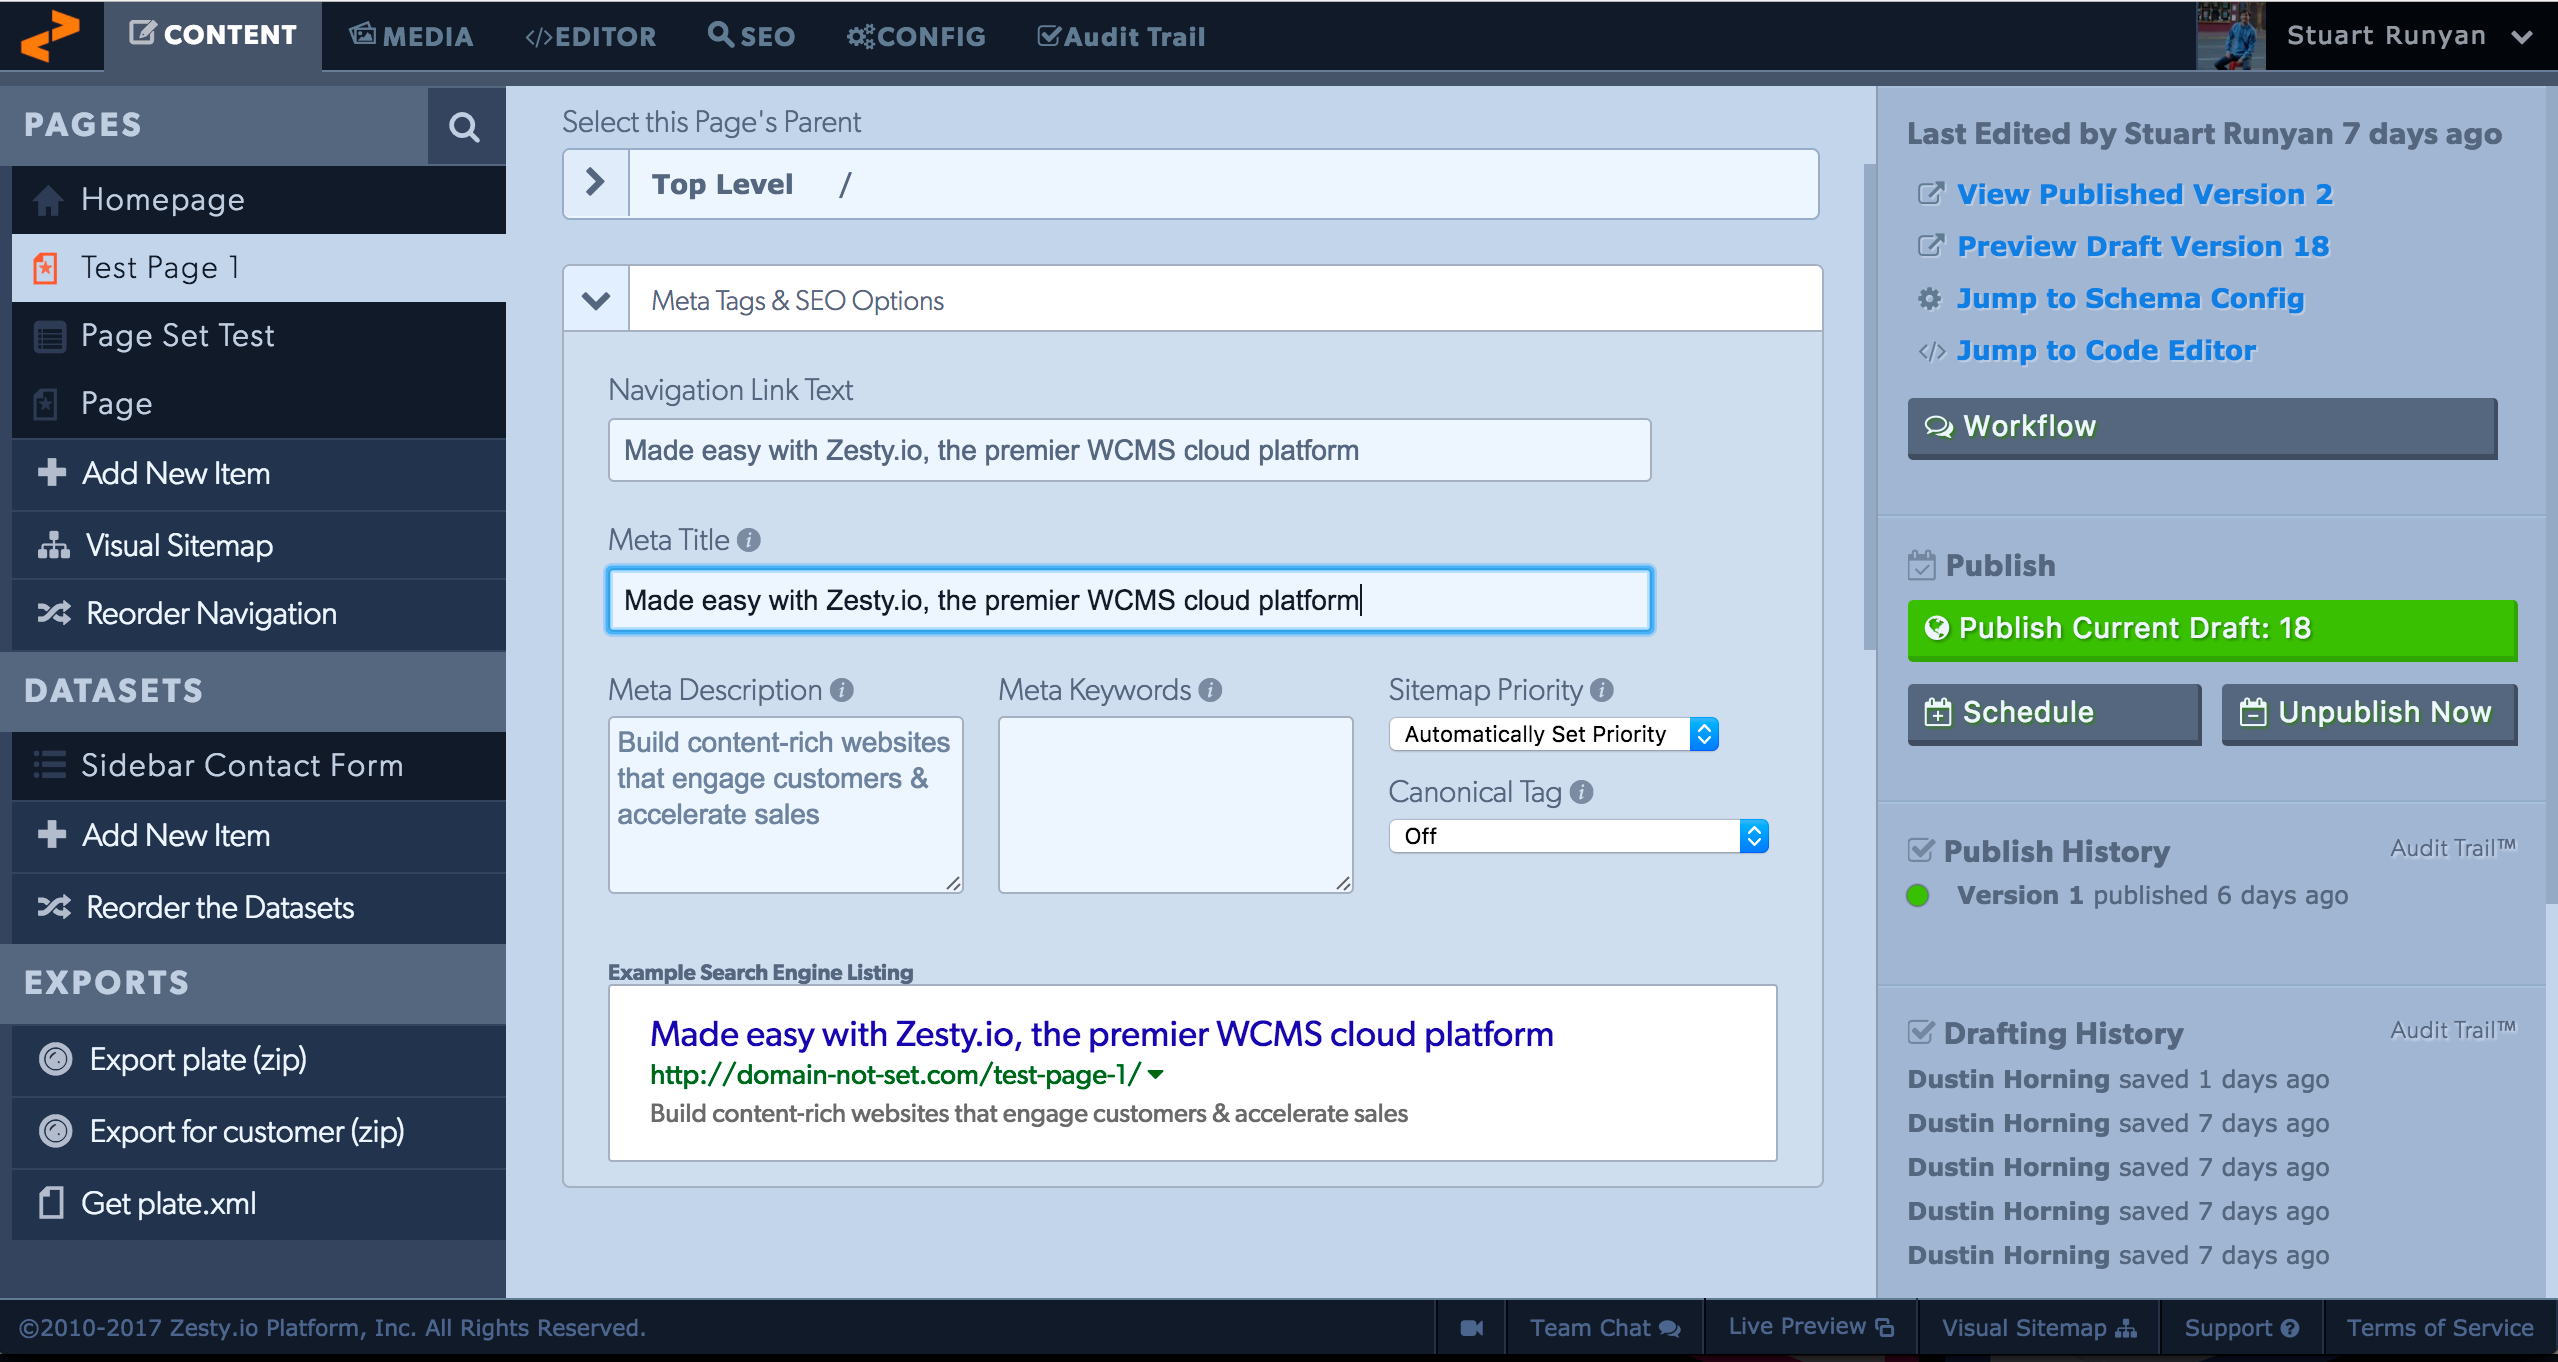Click the Zesty.io orange logo

50,35
